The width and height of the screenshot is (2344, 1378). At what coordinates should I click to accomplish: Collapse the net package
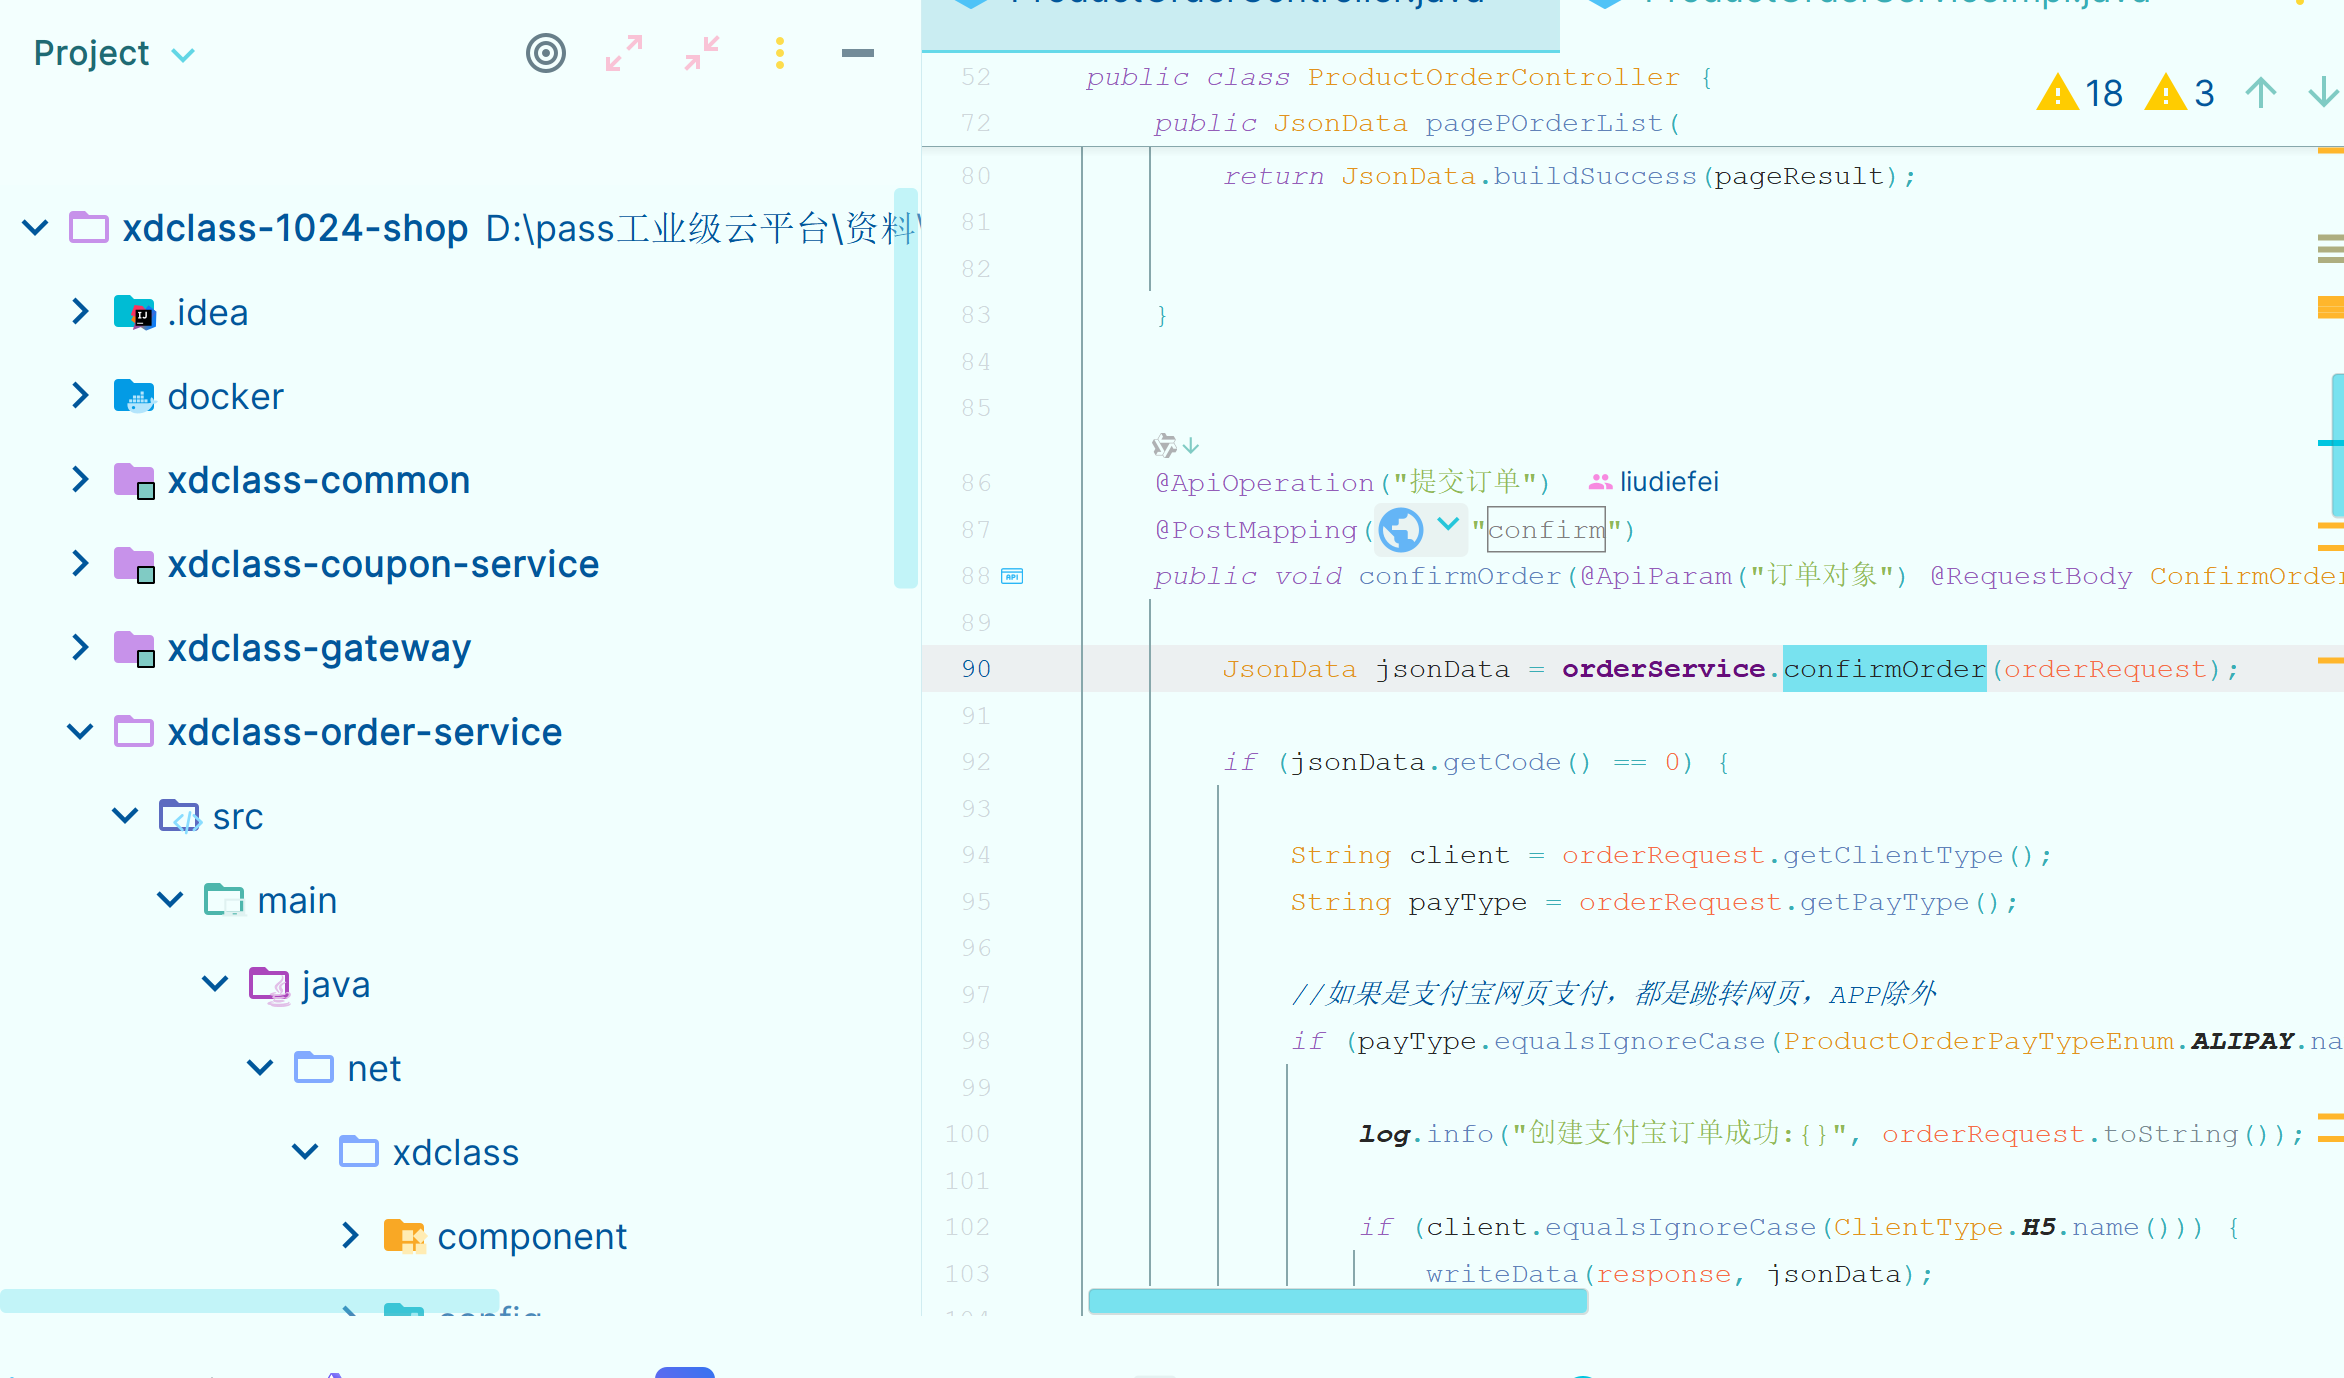(x=260, y=1068)
